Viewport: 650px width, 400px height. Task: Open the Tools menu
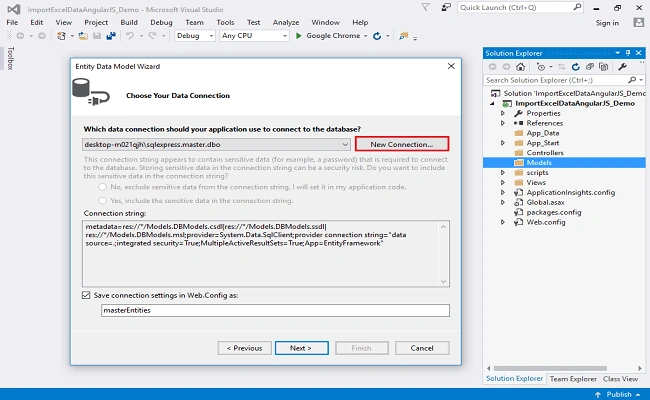tap(225, 22)
